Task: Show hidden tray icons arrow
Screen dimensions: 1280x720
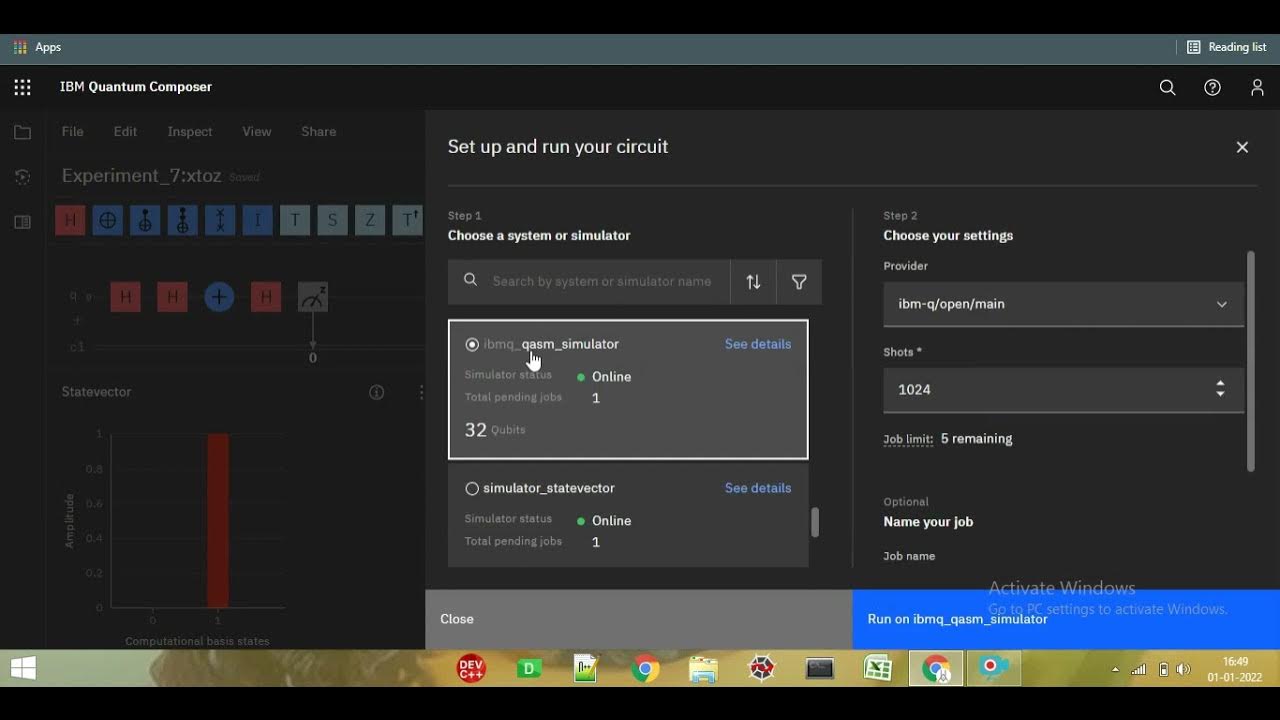Action: click(x=1115, y=669)
